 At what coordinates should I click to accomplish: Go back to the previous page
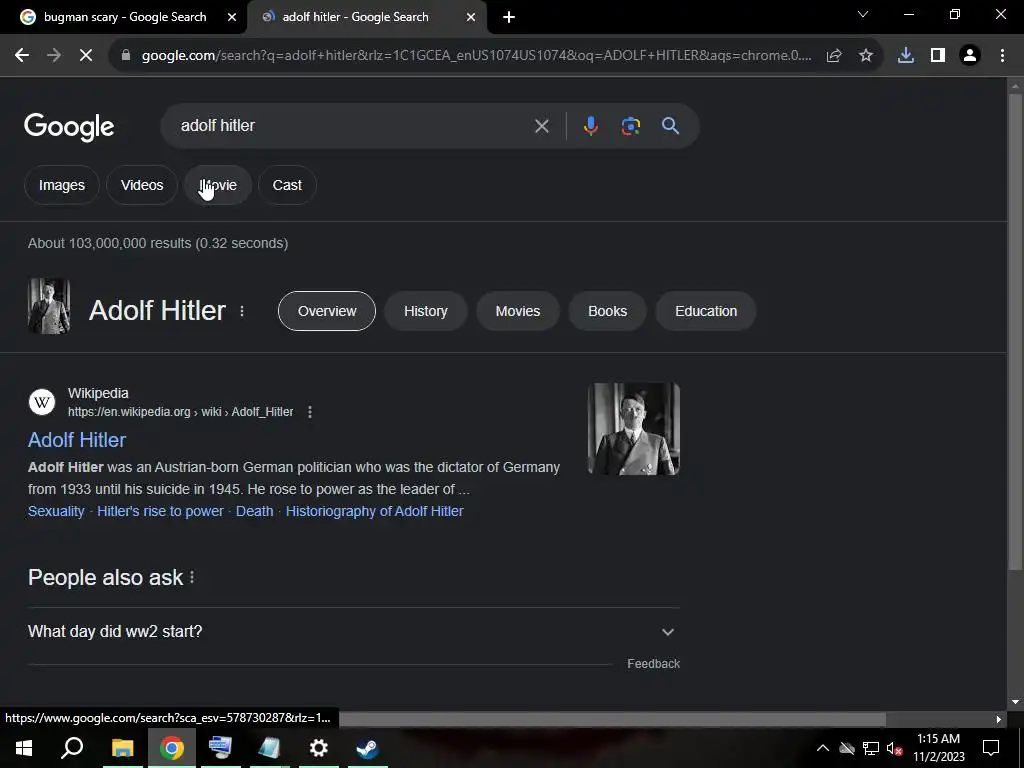pyautogui.click(x=22, y=56)
